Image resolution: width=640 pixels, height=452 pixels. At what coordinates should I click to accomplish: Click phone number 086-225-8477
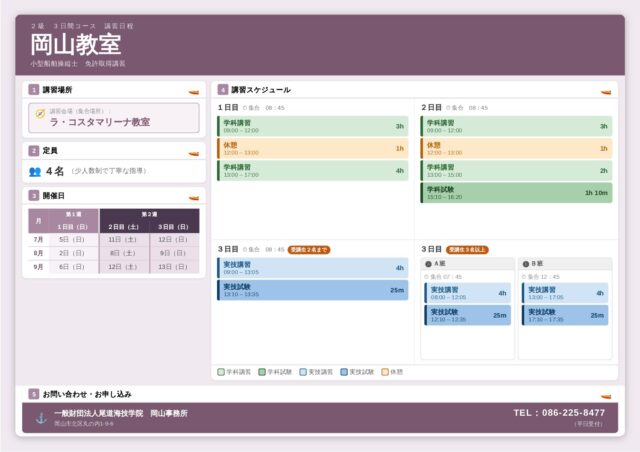(x=573, y=413)
